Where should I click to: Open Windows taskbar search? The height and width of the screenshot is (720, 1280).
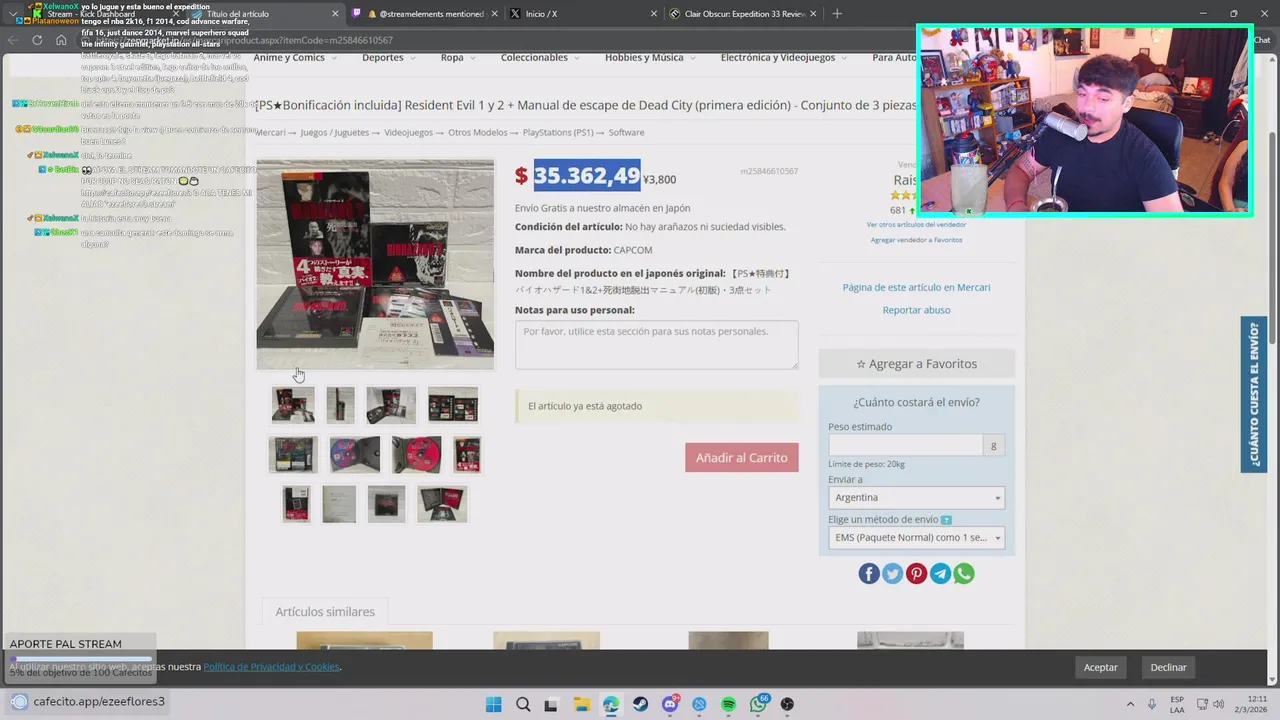523,704
